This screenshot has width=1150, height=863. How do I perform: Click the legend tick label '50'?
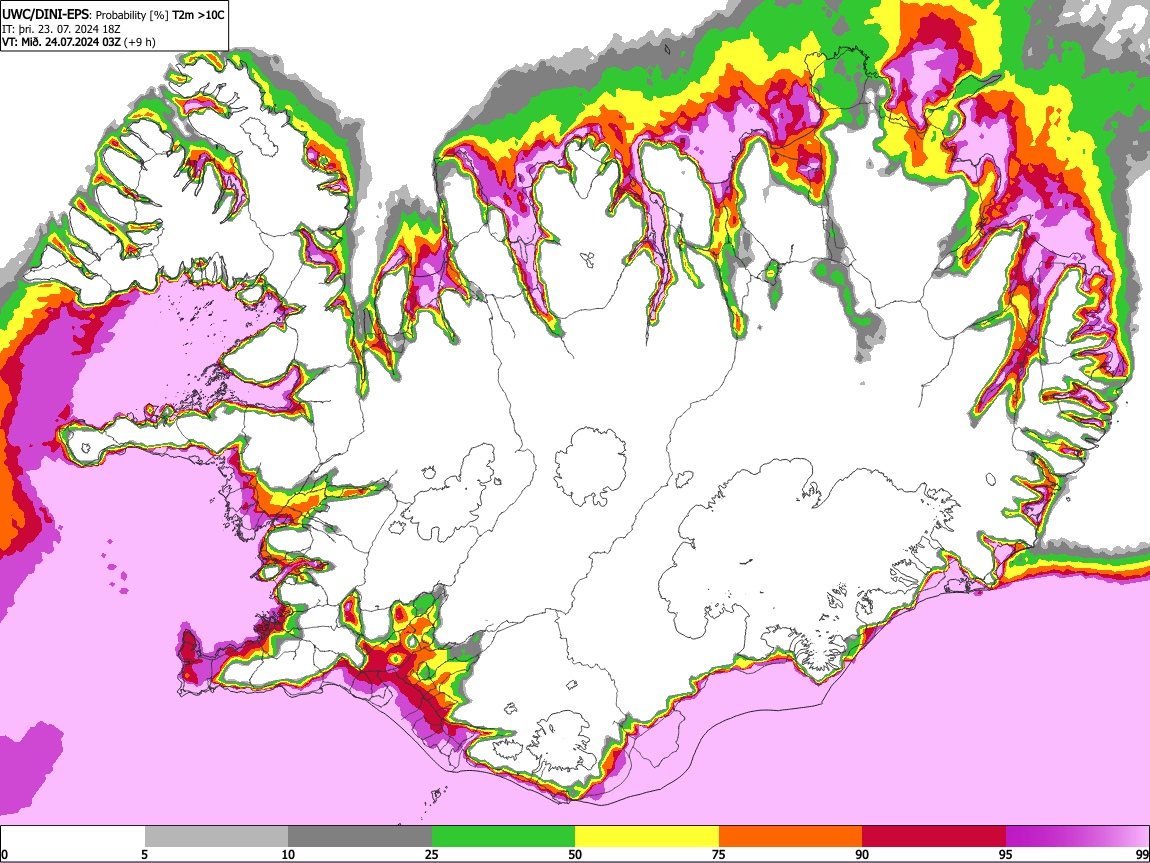(x=575, y=854)
